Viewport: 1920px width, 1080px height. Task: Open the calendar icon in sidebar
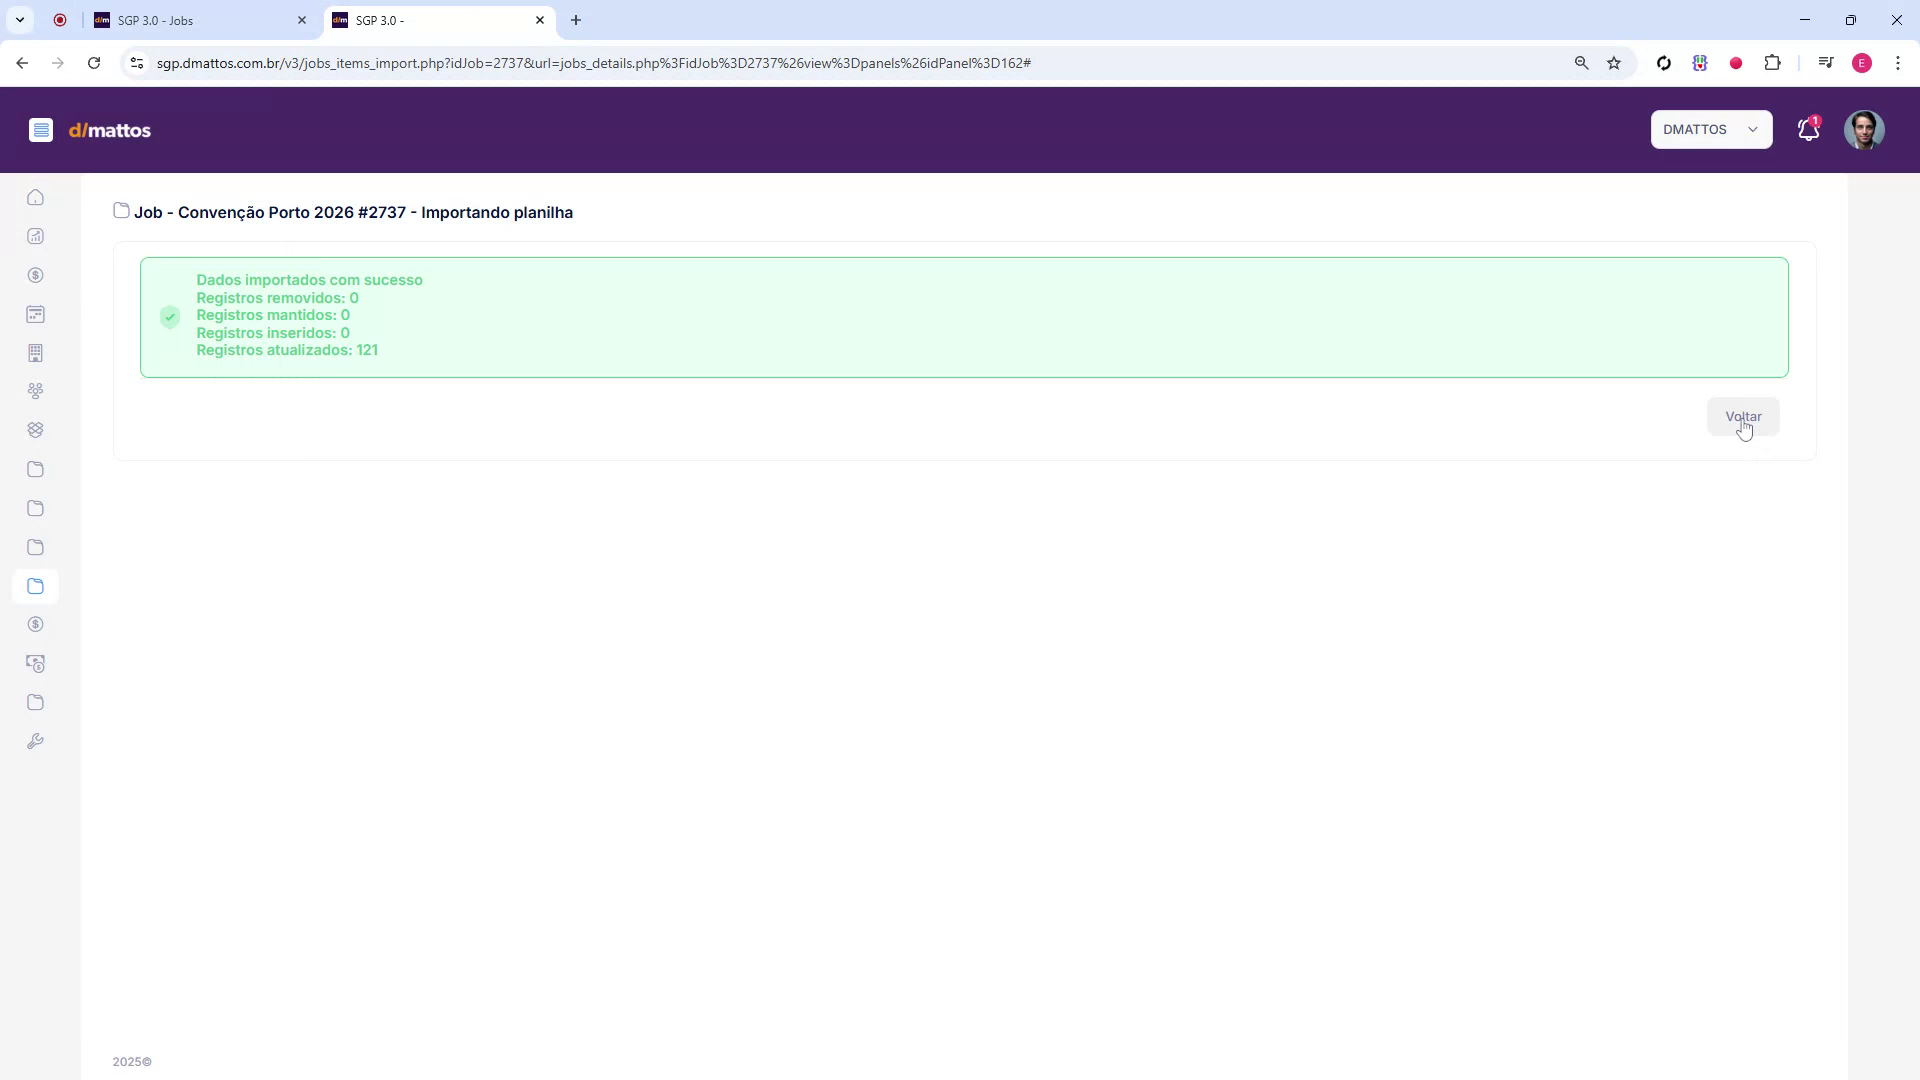tap(36, 314)
